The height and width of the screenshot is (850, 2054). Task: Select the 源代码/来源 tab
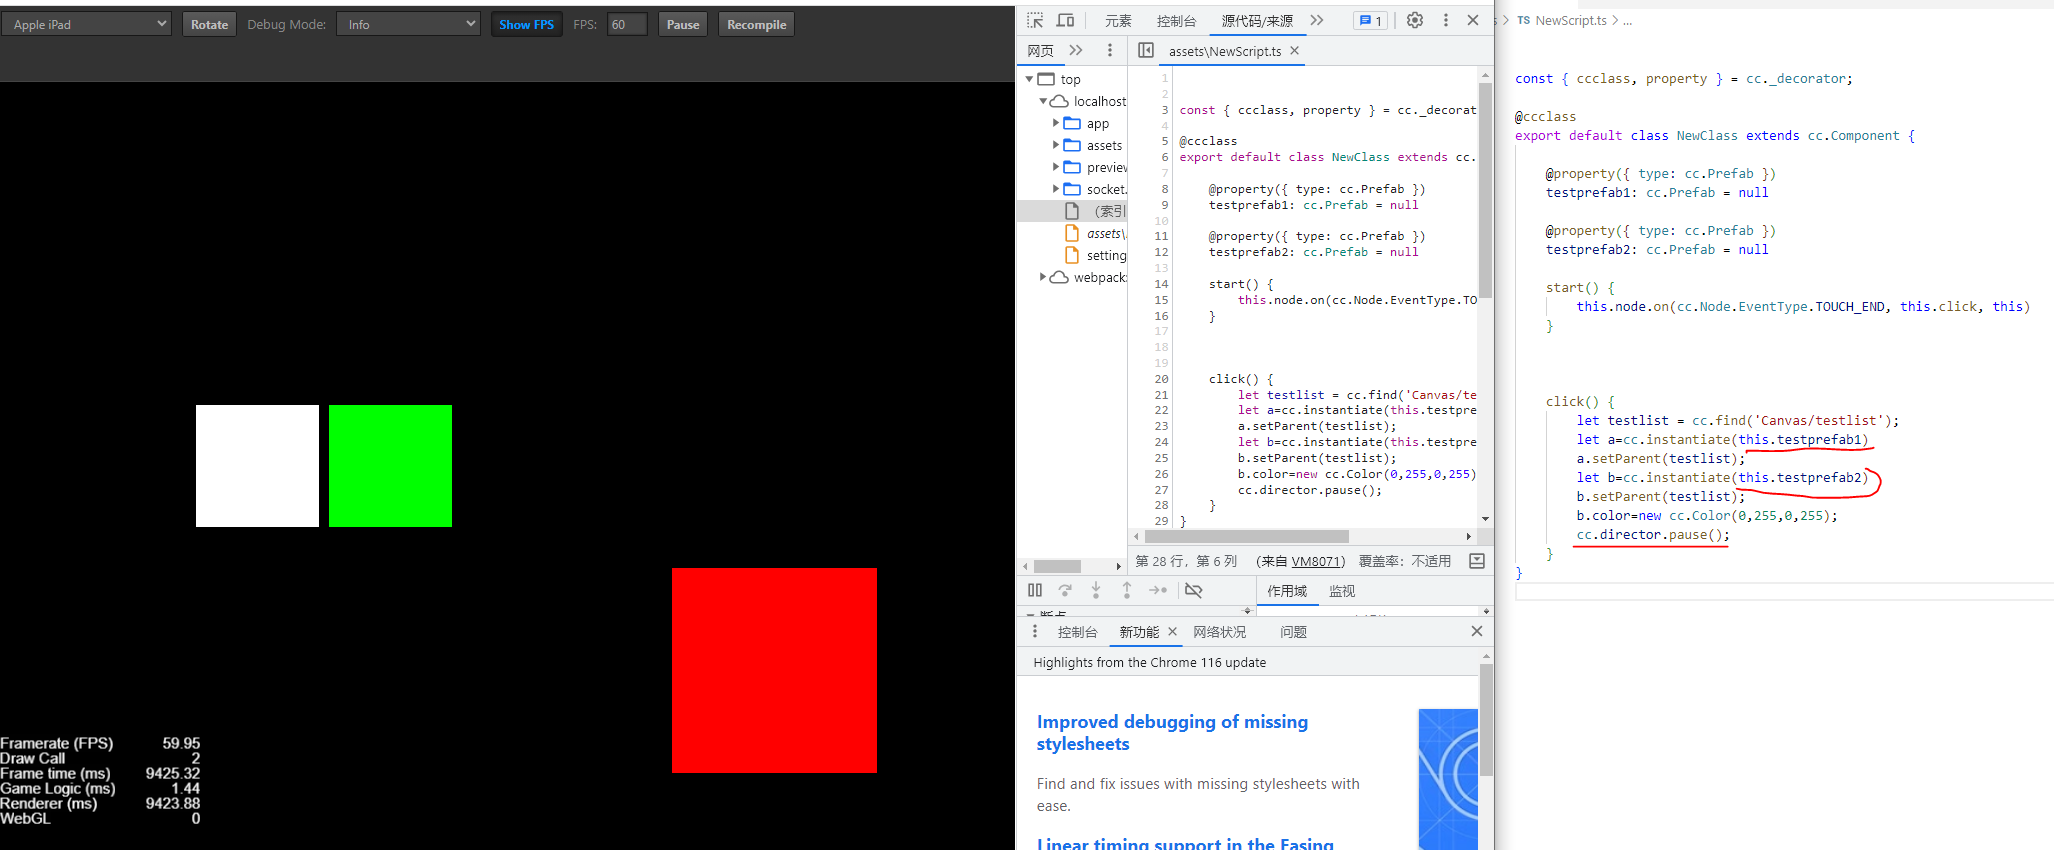(x=1257, y=21)
